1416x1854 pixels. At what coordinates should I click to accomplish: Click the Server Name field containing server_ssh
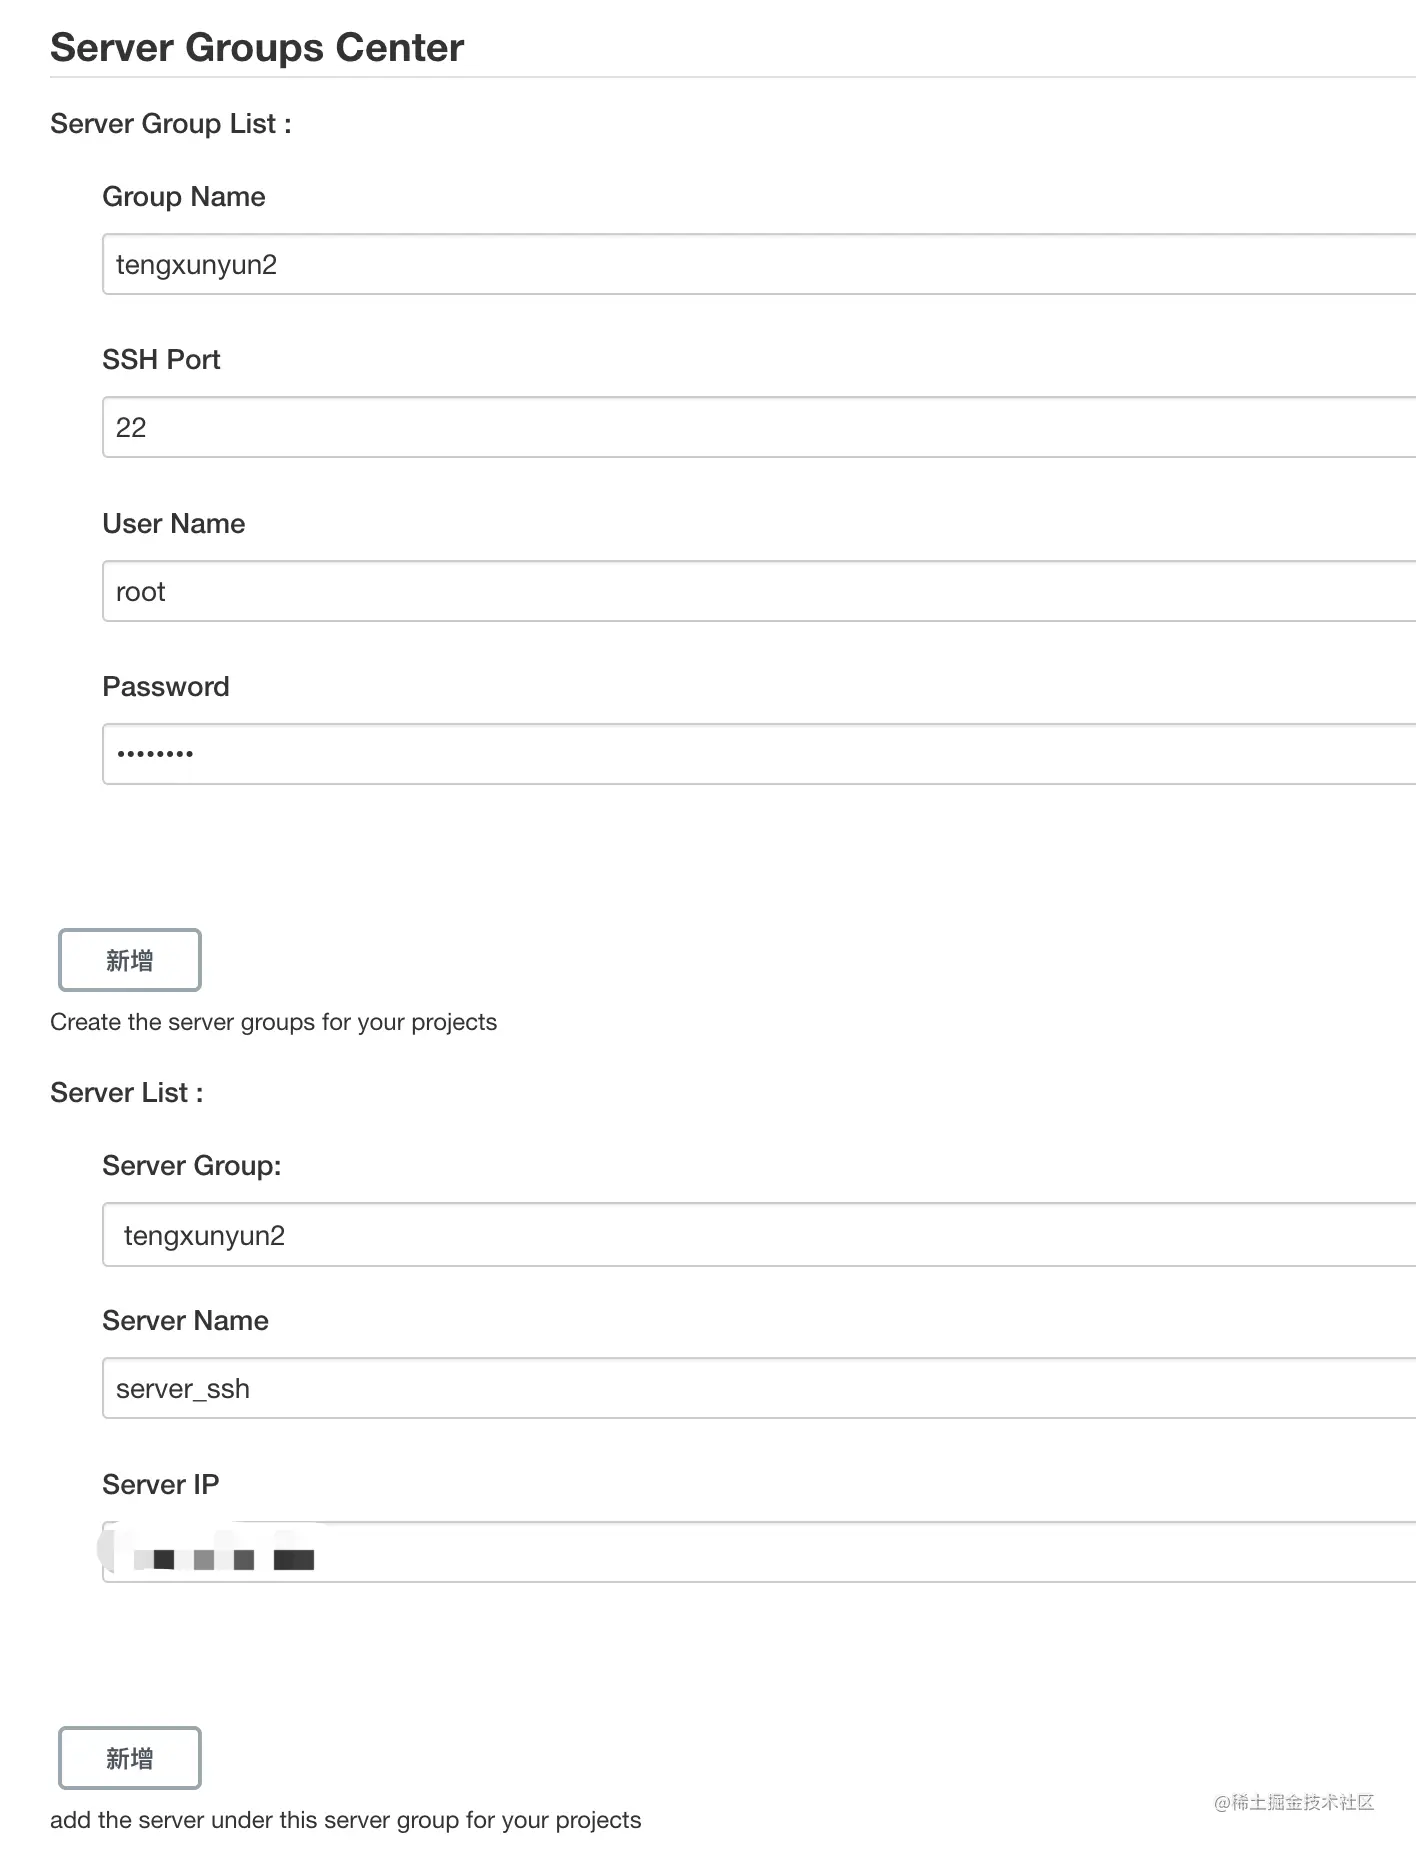[759, 1388]
